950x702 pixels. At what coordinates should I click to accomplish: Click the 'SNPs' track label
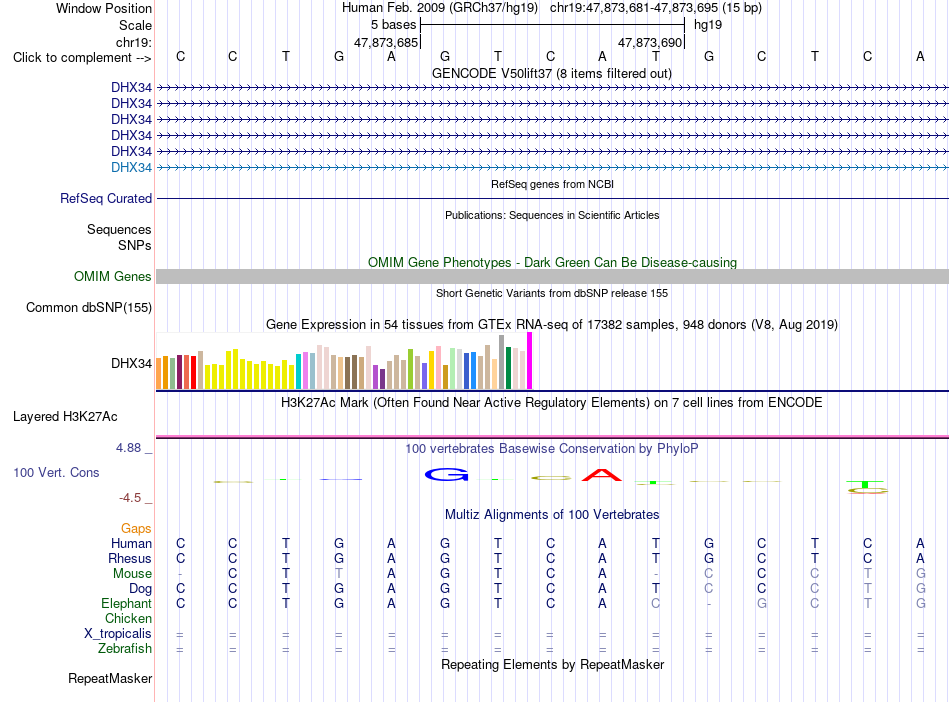[x=135, y=245]
